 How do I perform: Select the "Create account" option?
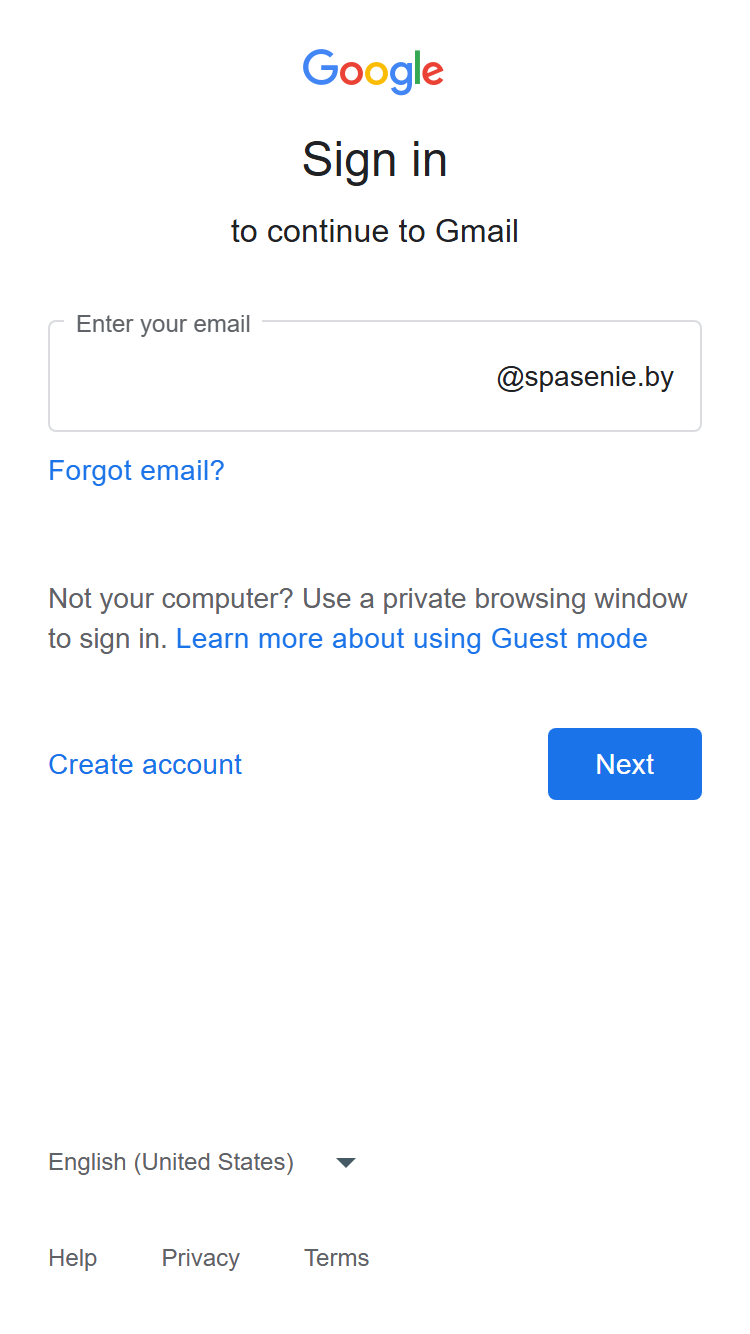pos(145,764)
